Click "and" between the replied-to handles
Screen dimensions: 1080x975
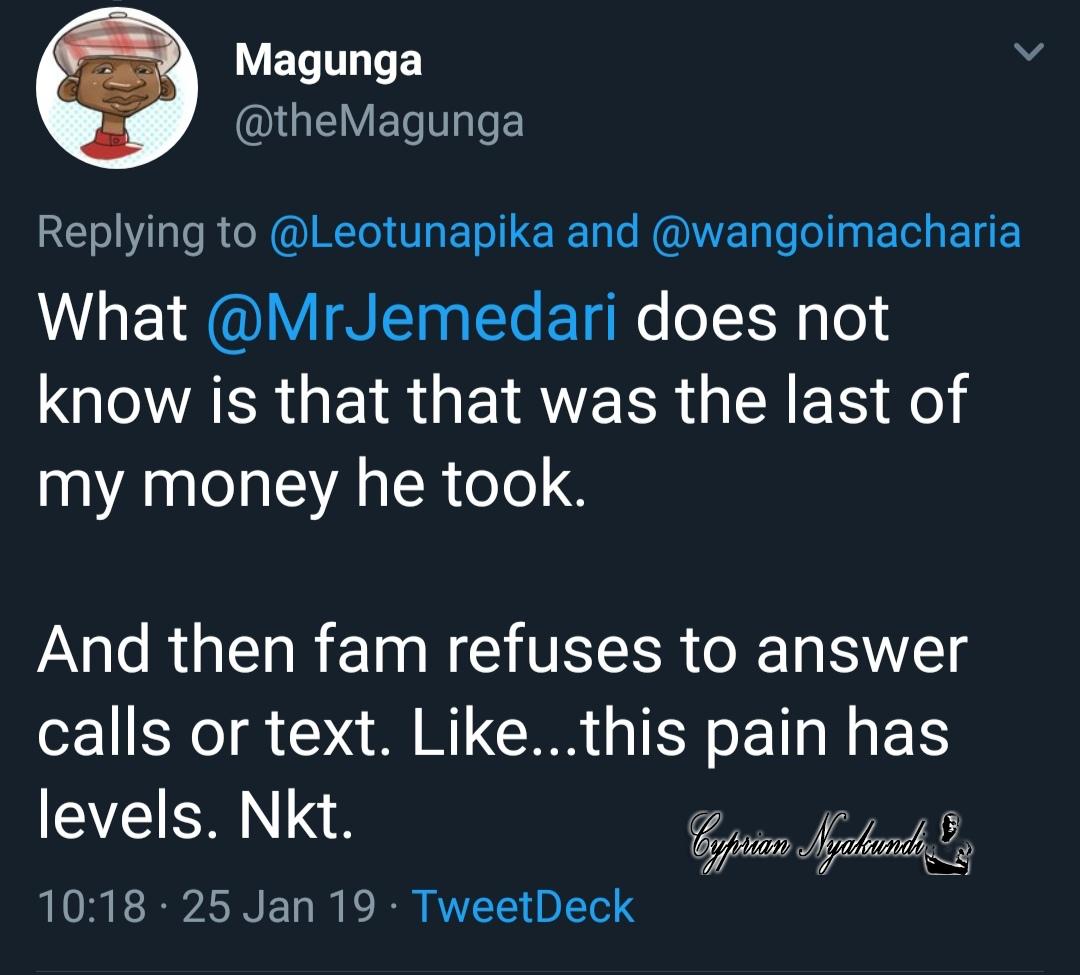point(603,232)
